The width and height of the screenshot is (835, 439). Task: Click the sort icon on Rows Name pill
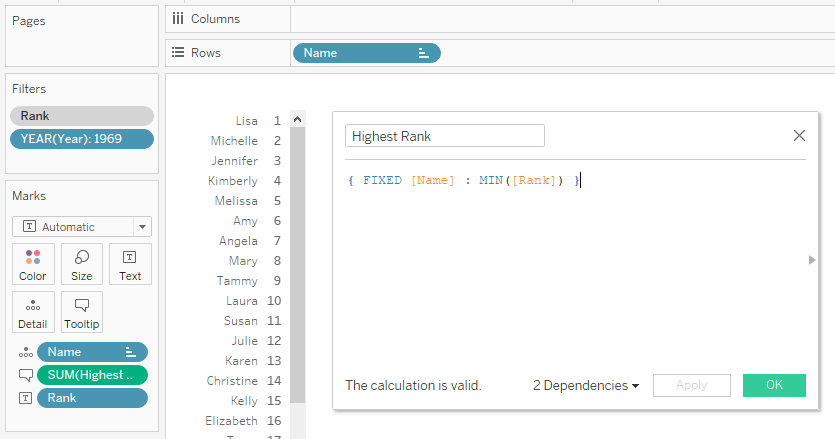click(424, 53)
